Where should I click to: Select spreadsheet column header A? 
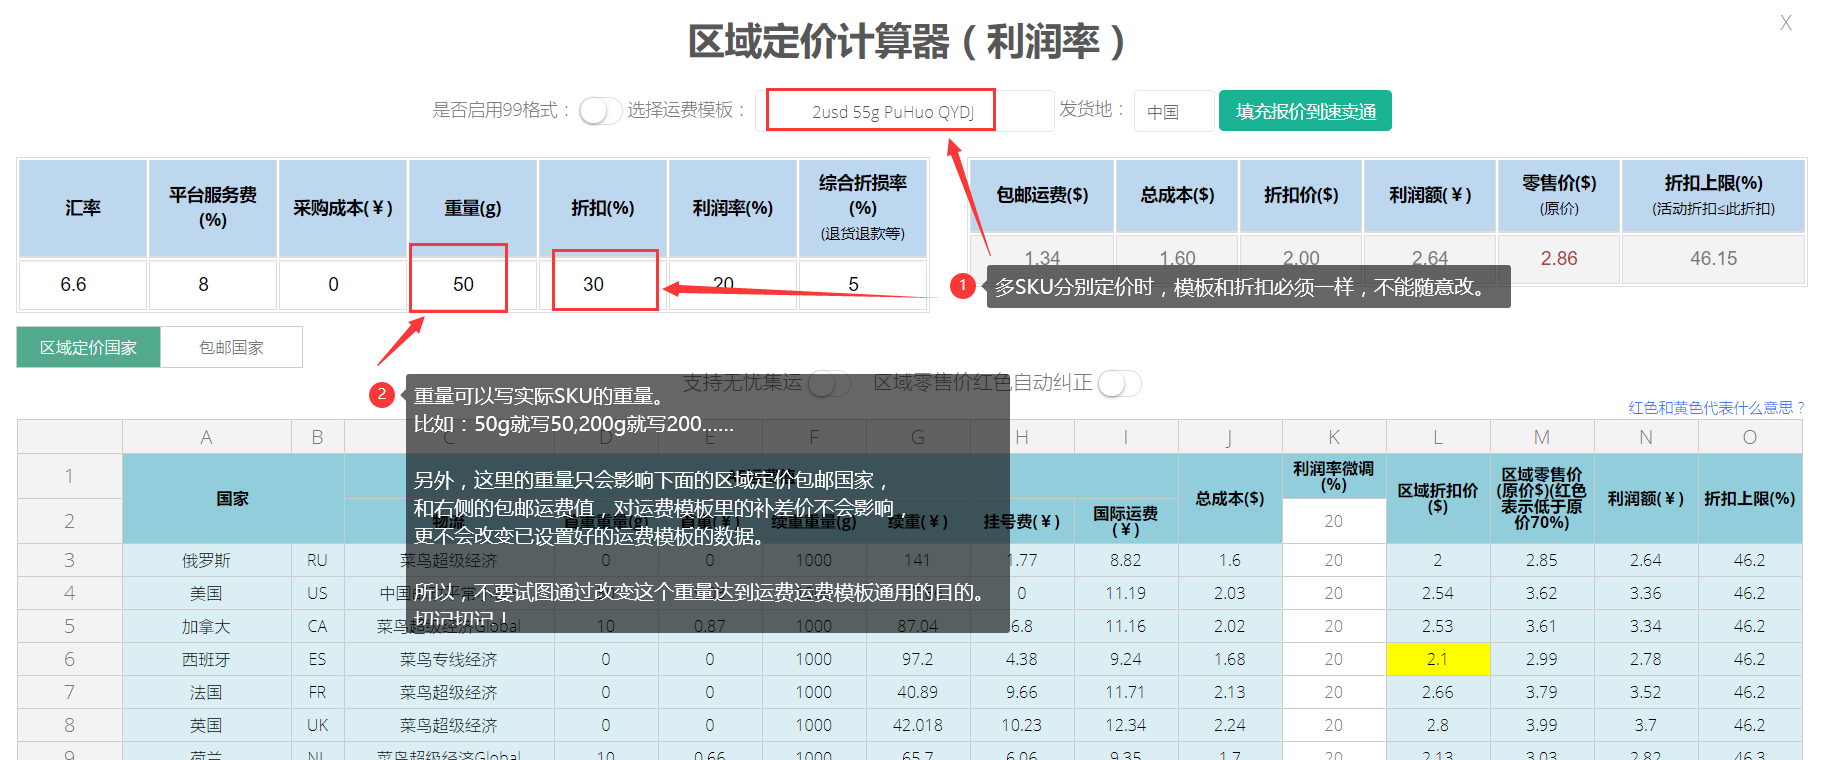(x=206, y=437)
